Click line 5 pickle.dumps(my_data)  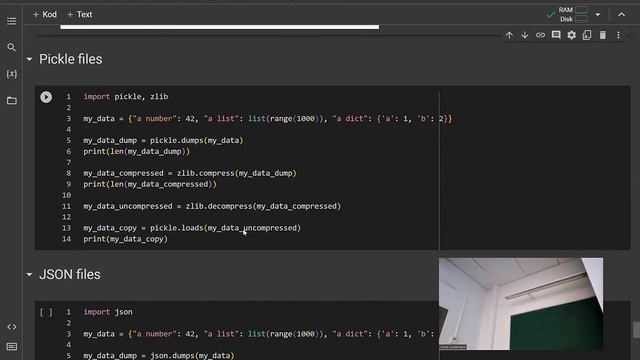click(163, 140)
